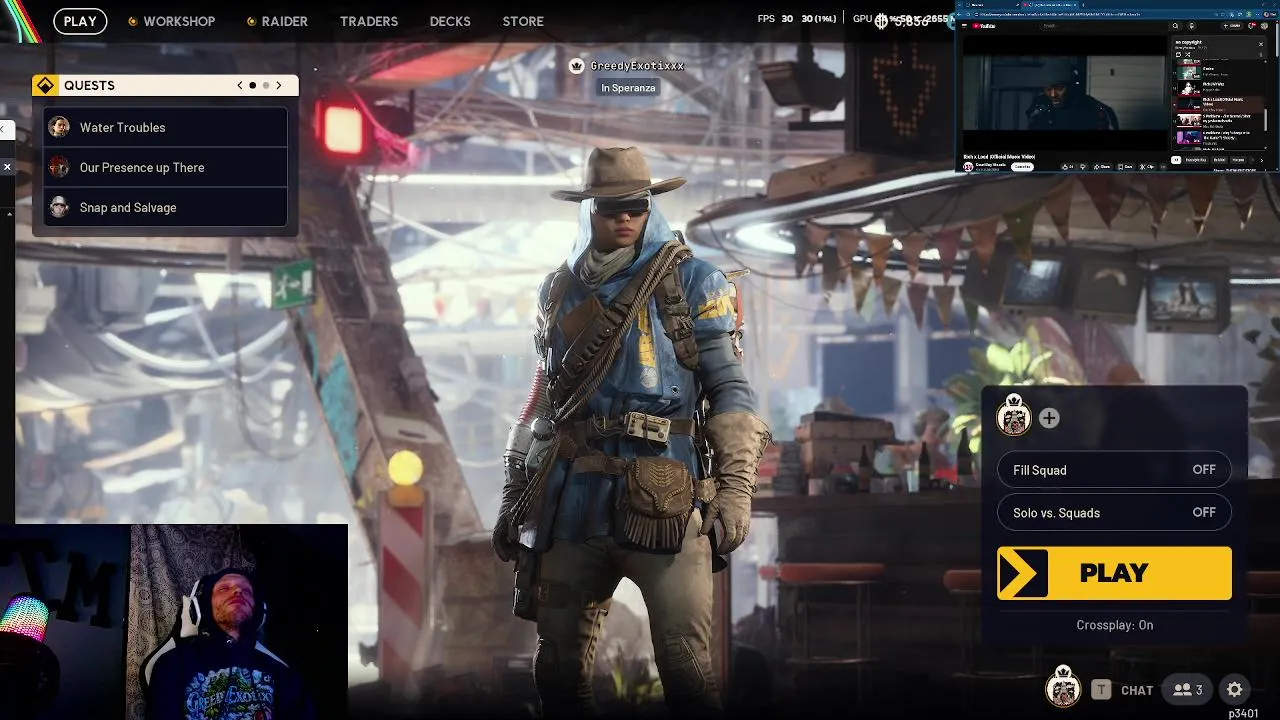
Task: Click the GreedyExotixxx player name tag
Action: pyautogui.click(x=637, y=66)
